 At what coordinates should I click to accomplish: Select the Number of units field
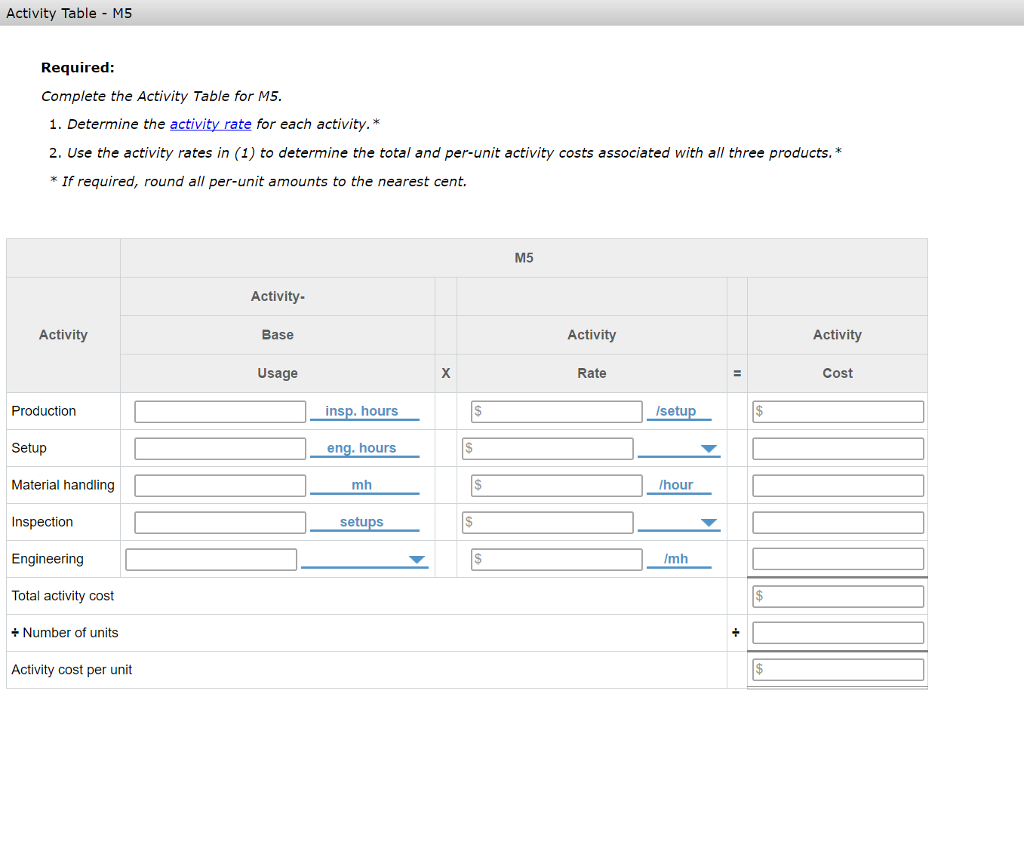click(838, 633)
